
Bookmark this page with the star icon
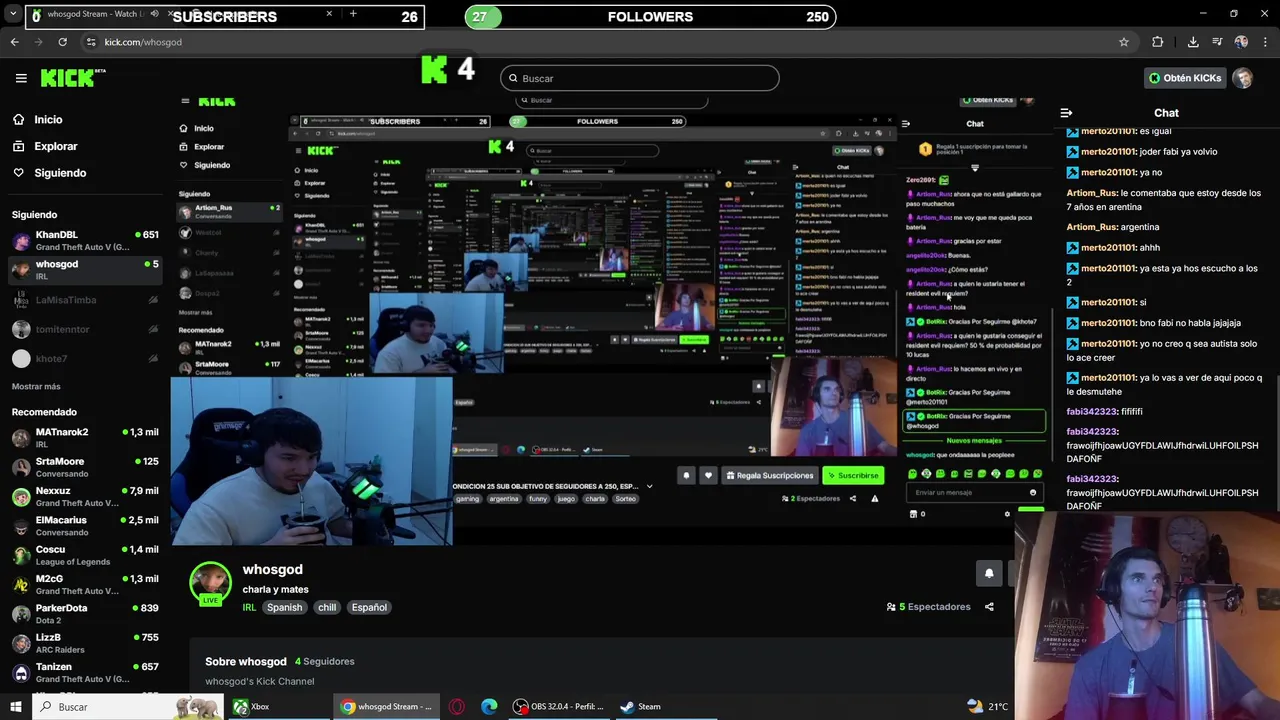coord(1124,42)
